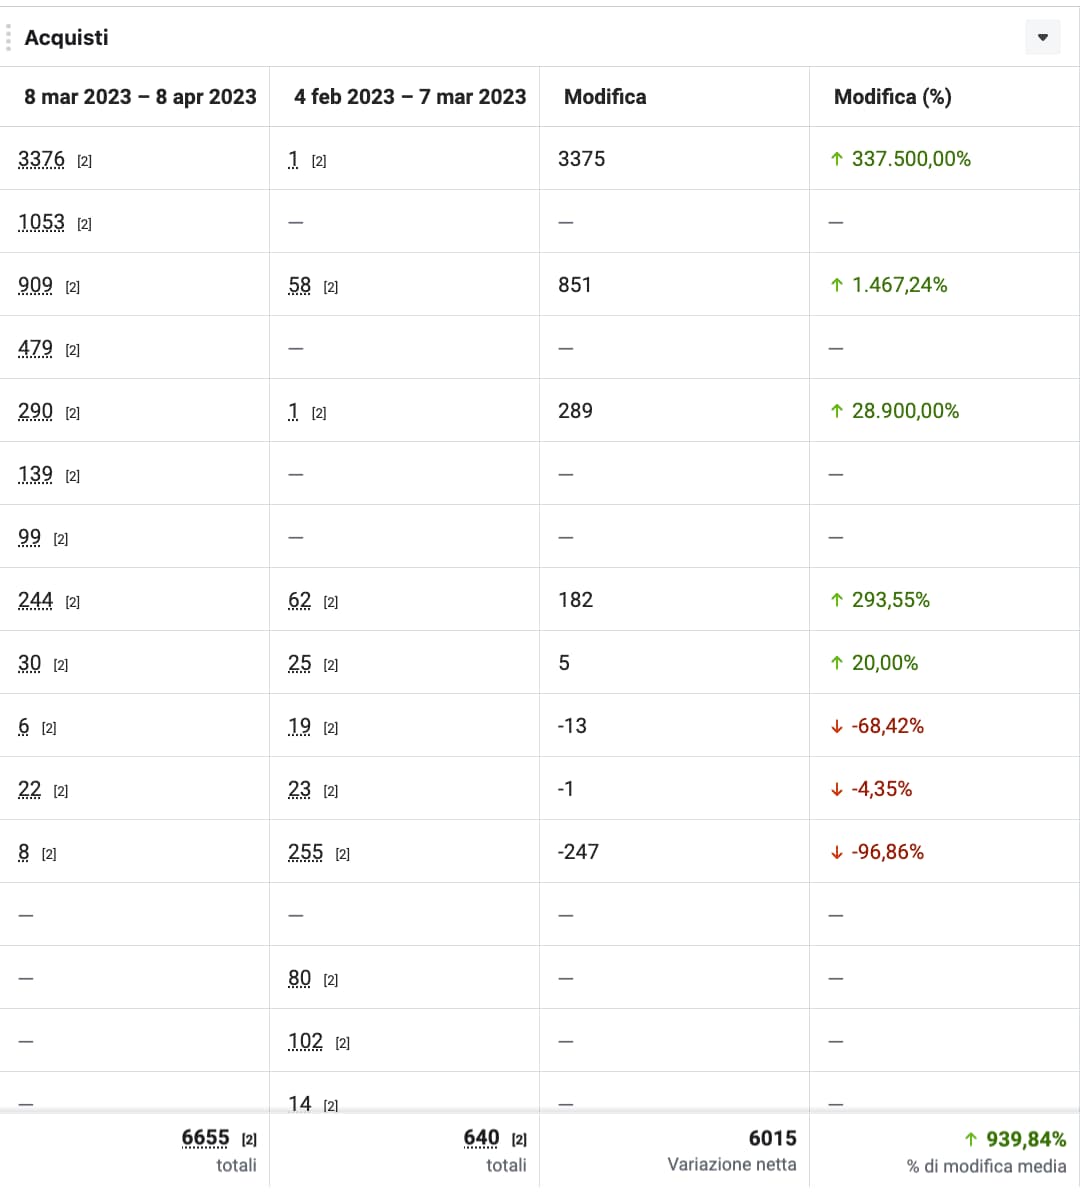Click the 640 previous period total
Viewport: 1080px width, 1192px height.
tap(481, 1138)
